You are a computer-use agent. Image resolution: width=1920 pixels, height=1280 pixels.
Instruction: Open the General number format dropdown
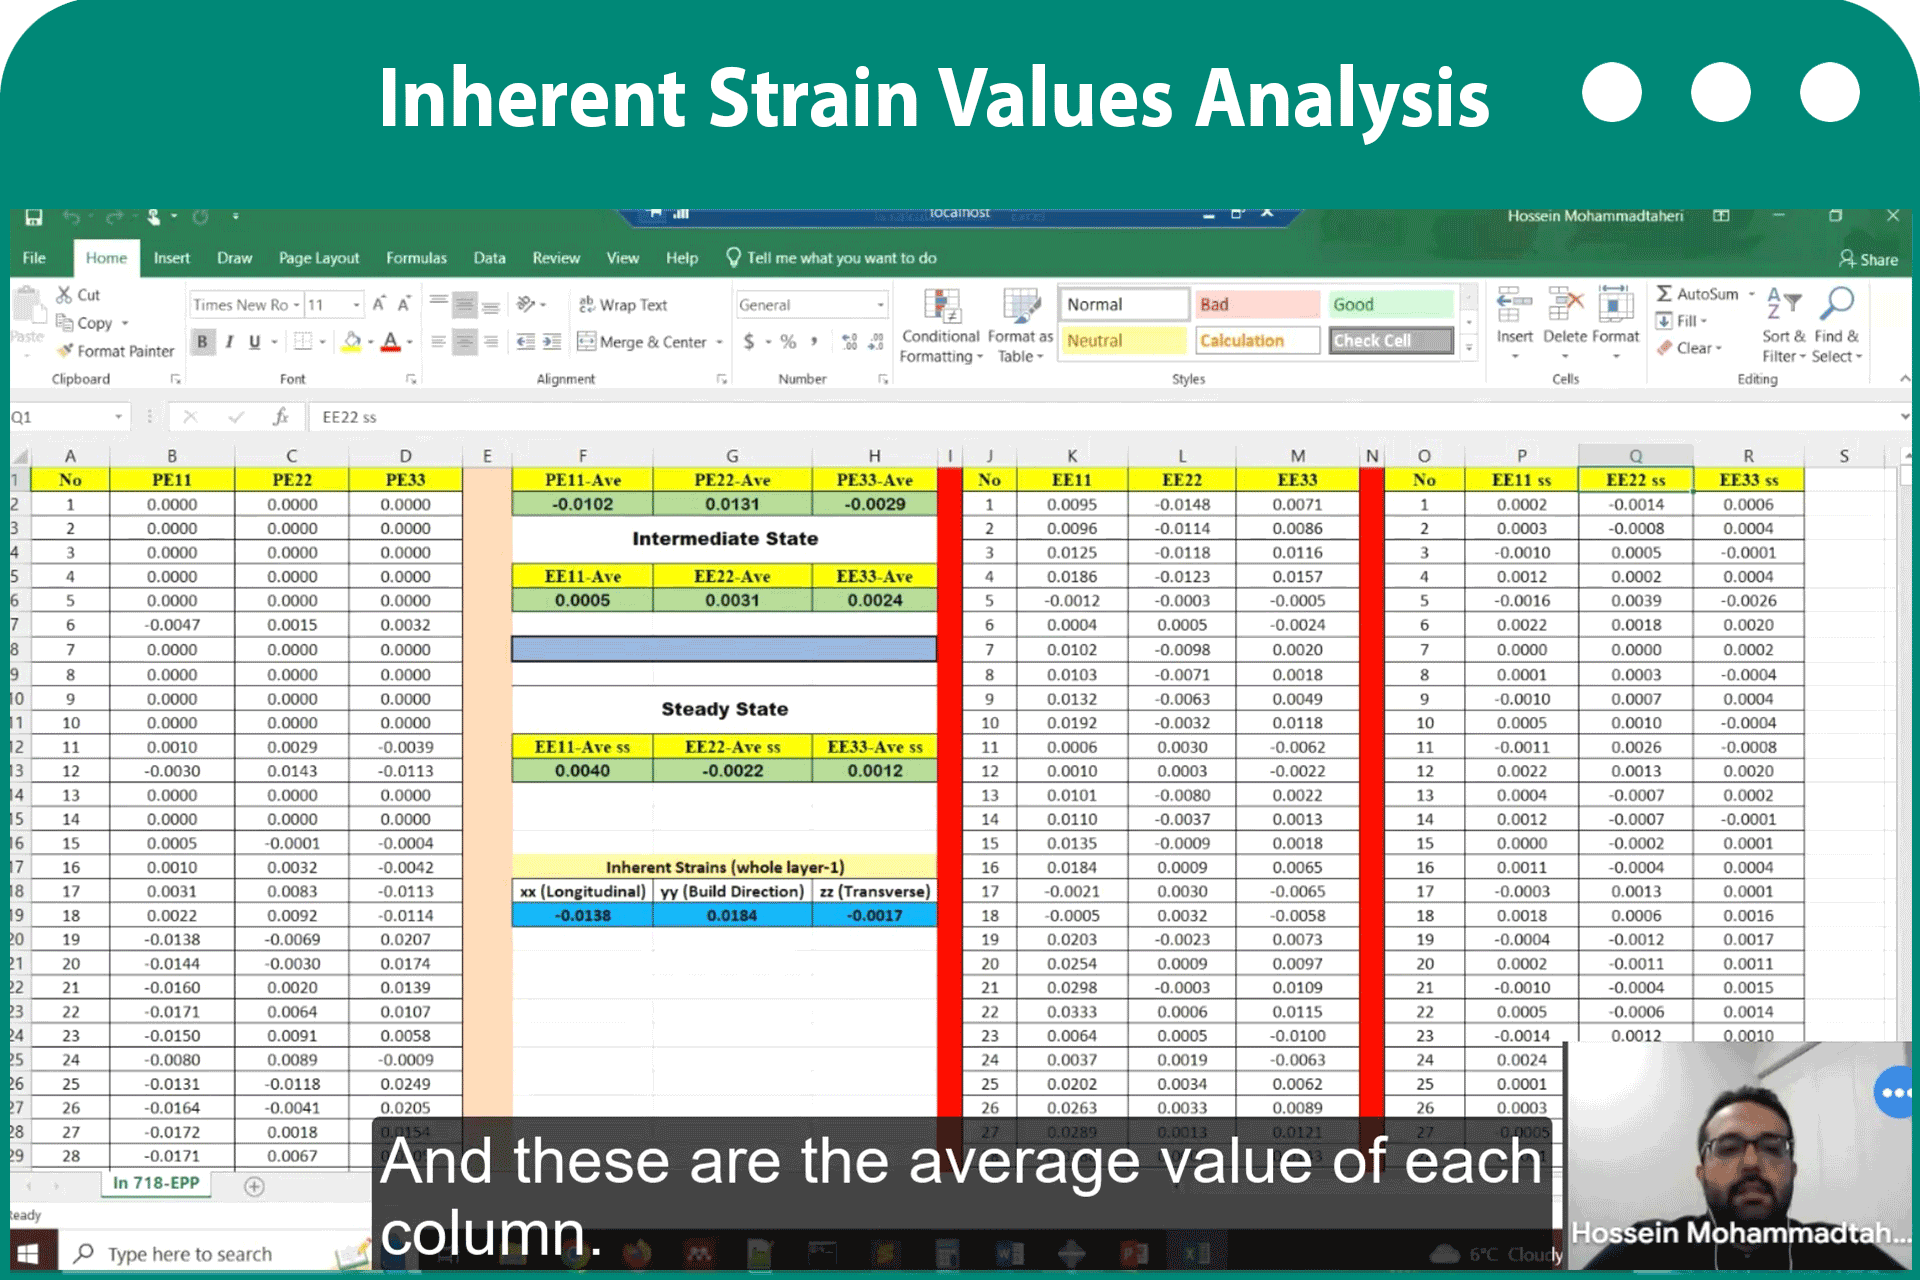pos(812,305)
